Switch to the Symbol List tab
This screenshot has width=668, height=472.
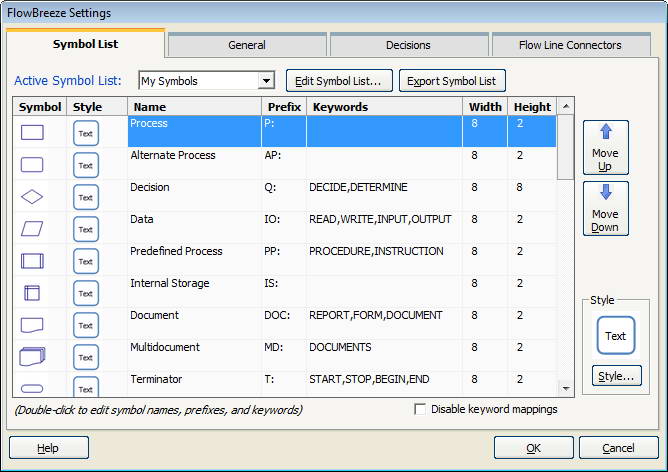pyautogui.click(x=85, y=44)
